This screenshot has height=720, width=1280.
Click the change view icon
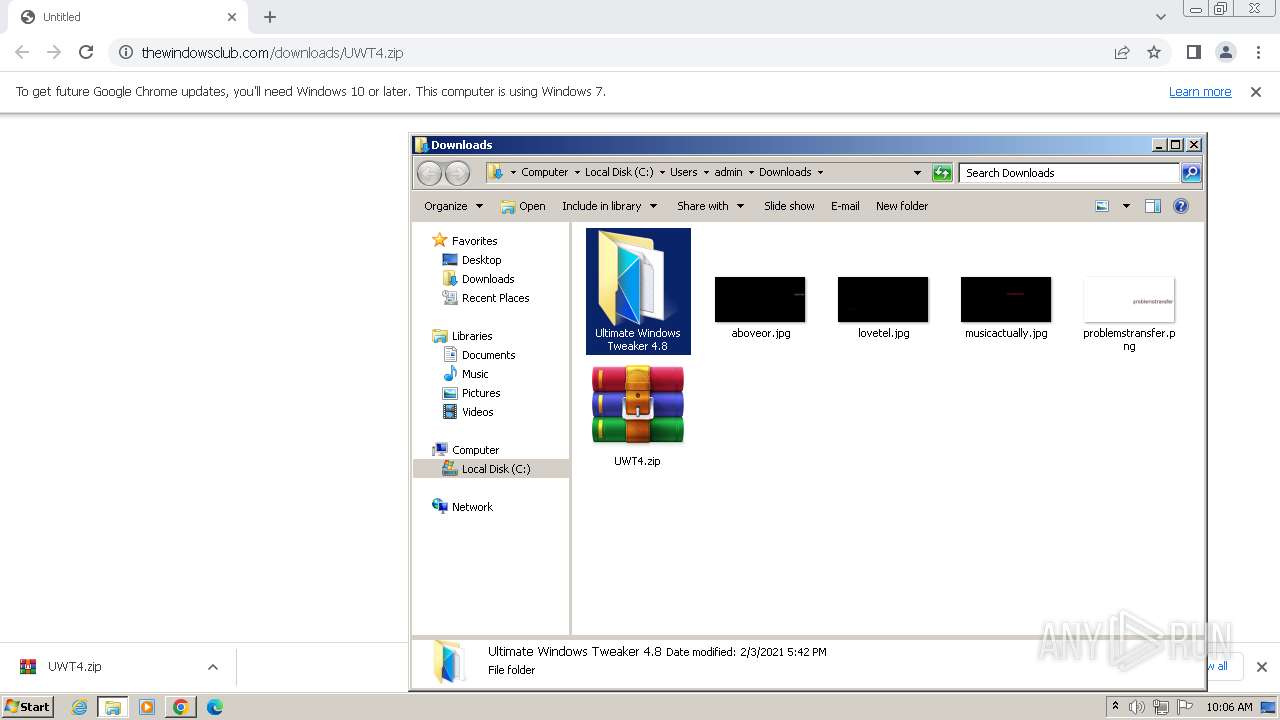pos(1102,206)
